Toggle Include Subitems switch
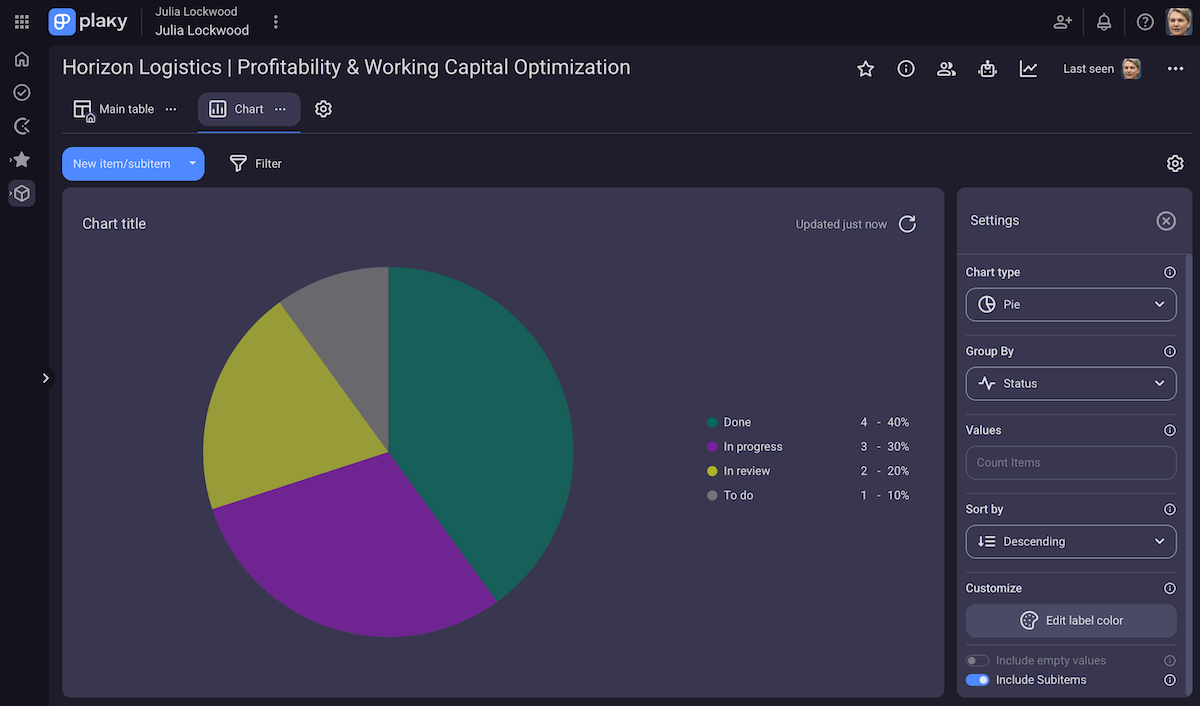Screen dimensions: 1200x706 click(x=977, y=680)
